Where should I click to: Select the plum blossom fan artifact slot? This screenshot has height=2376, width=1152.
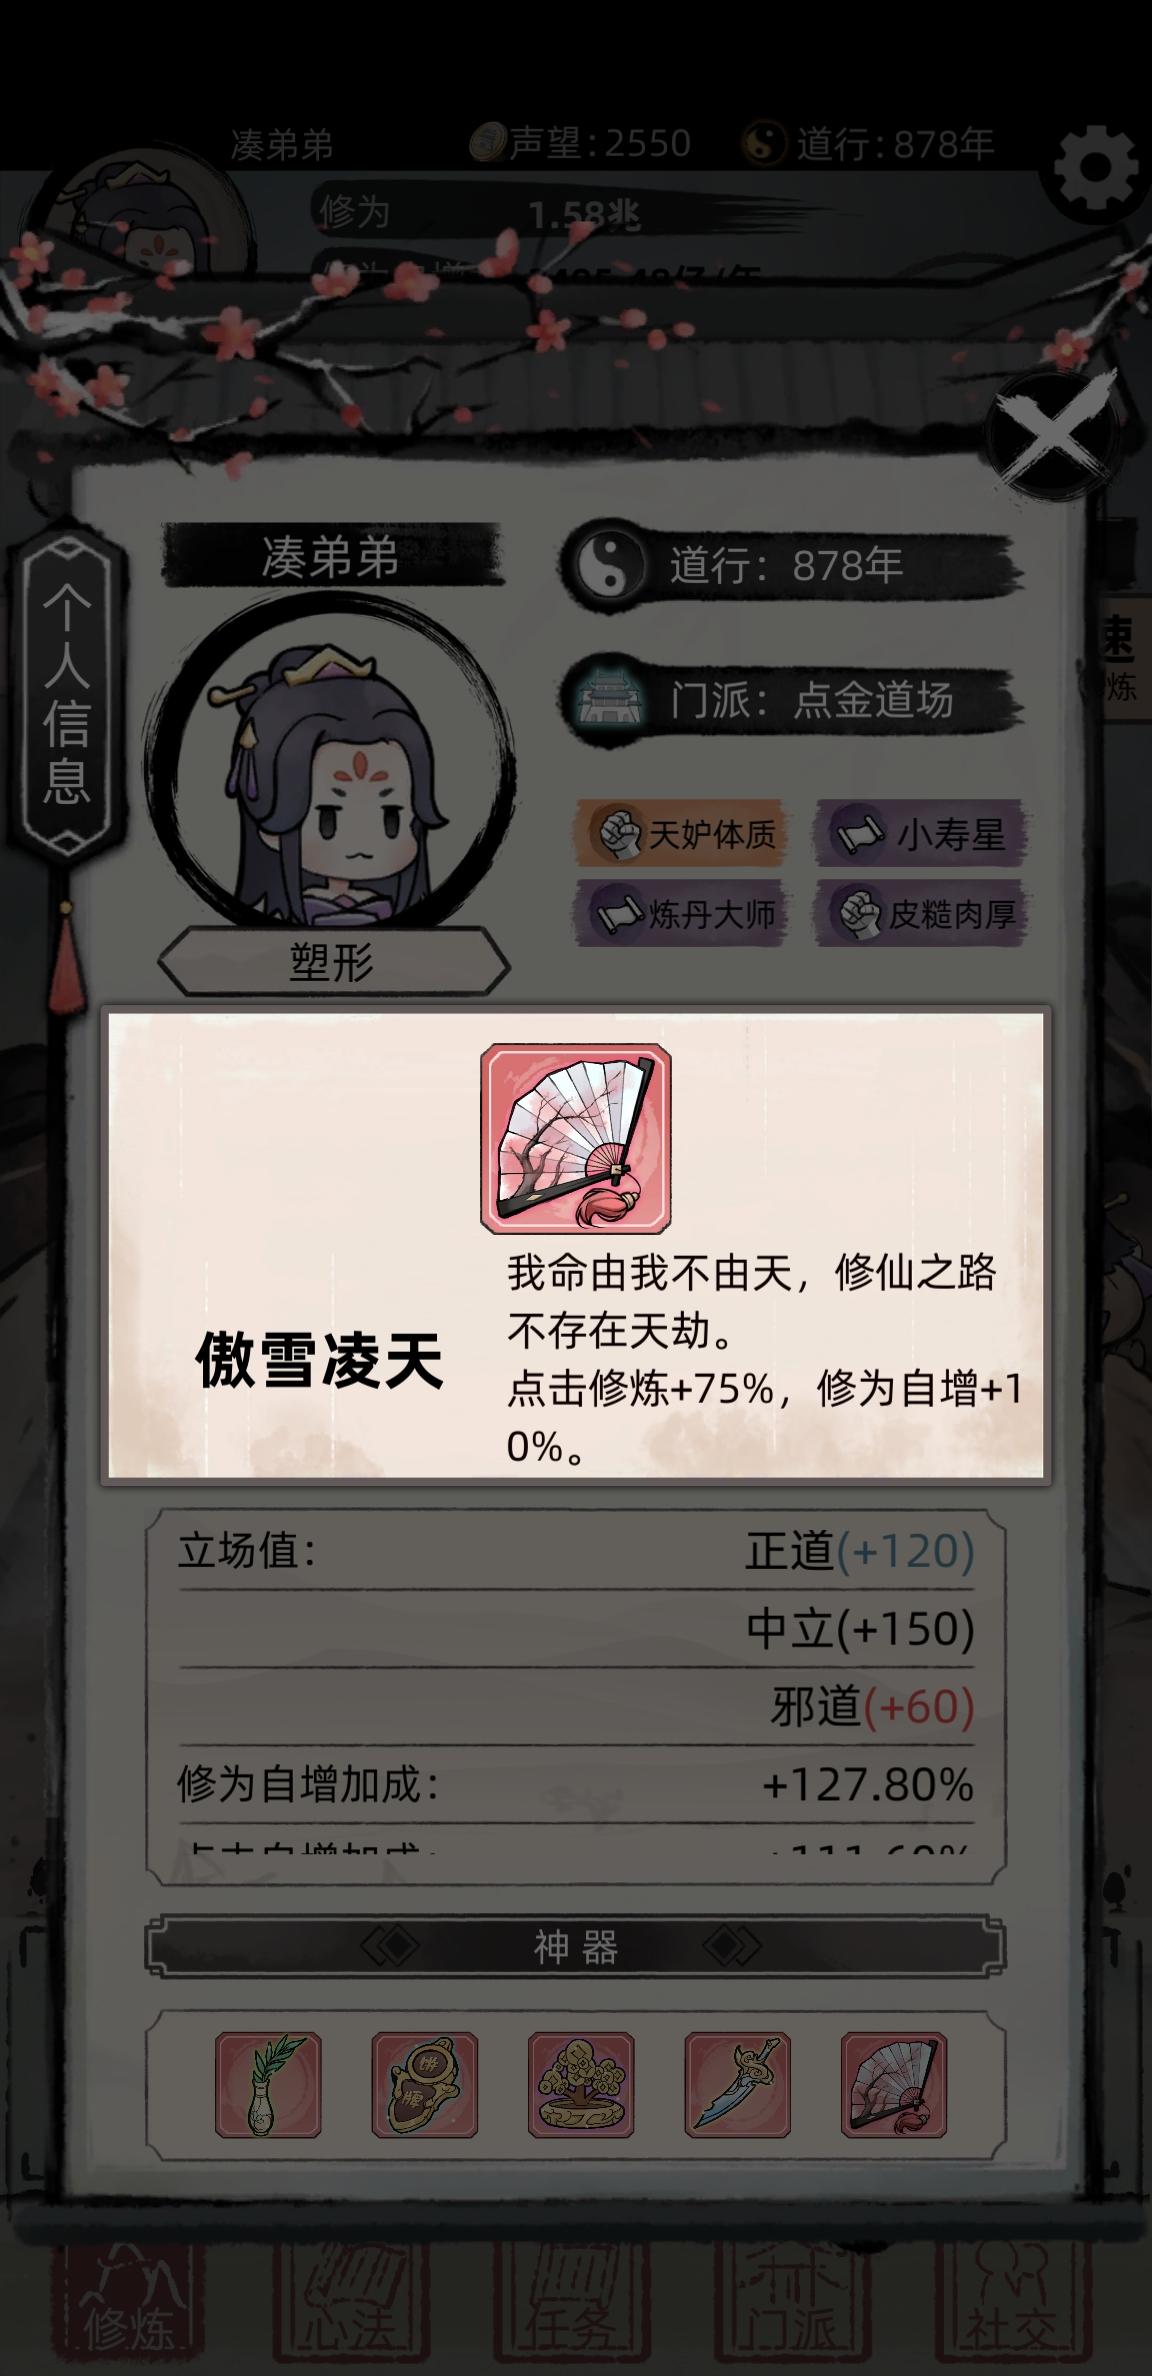(894, 2085)
